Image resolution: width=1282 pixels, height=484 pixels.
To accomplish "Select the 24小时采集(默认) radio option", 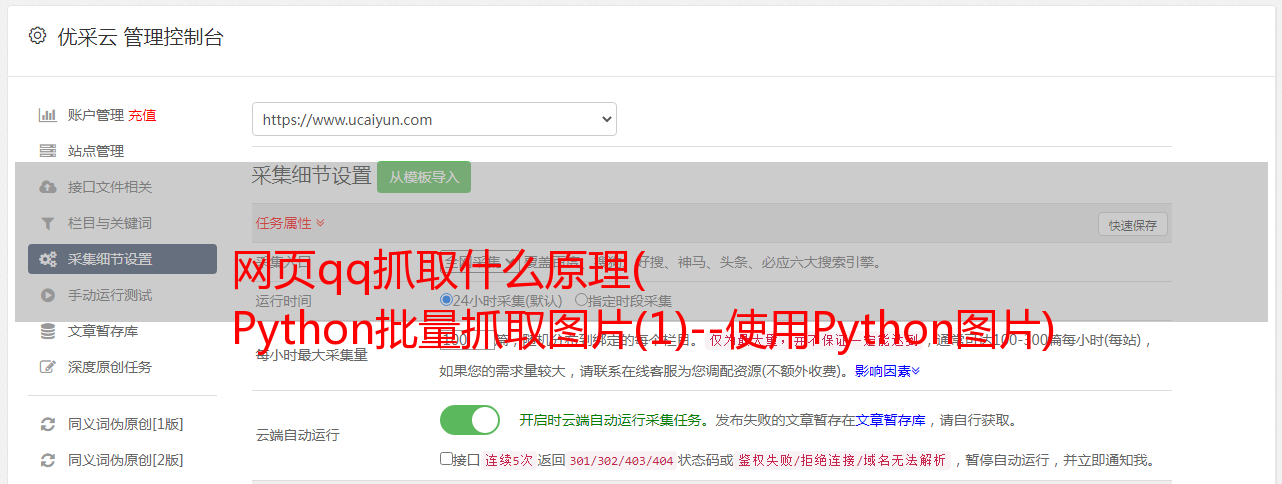I will click(x=446, y=300).
